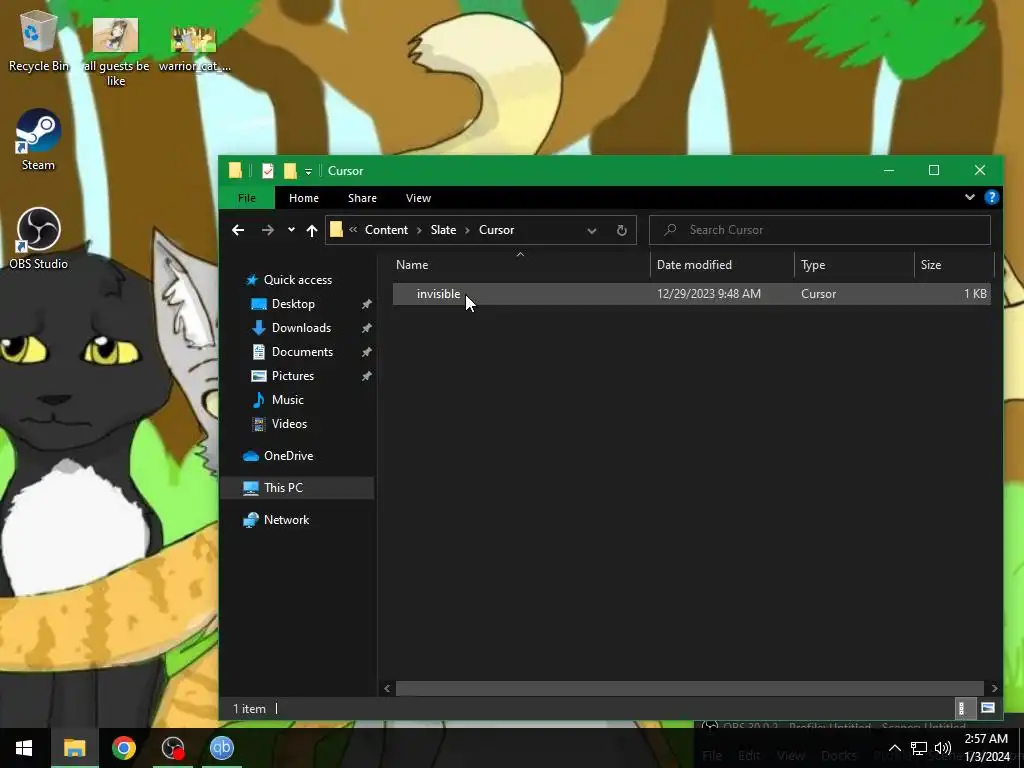Viewport: 1024px width, 768px height.
Task: Click the 12/29/2023 9:48 AM date cell
Action: (709, 294)
